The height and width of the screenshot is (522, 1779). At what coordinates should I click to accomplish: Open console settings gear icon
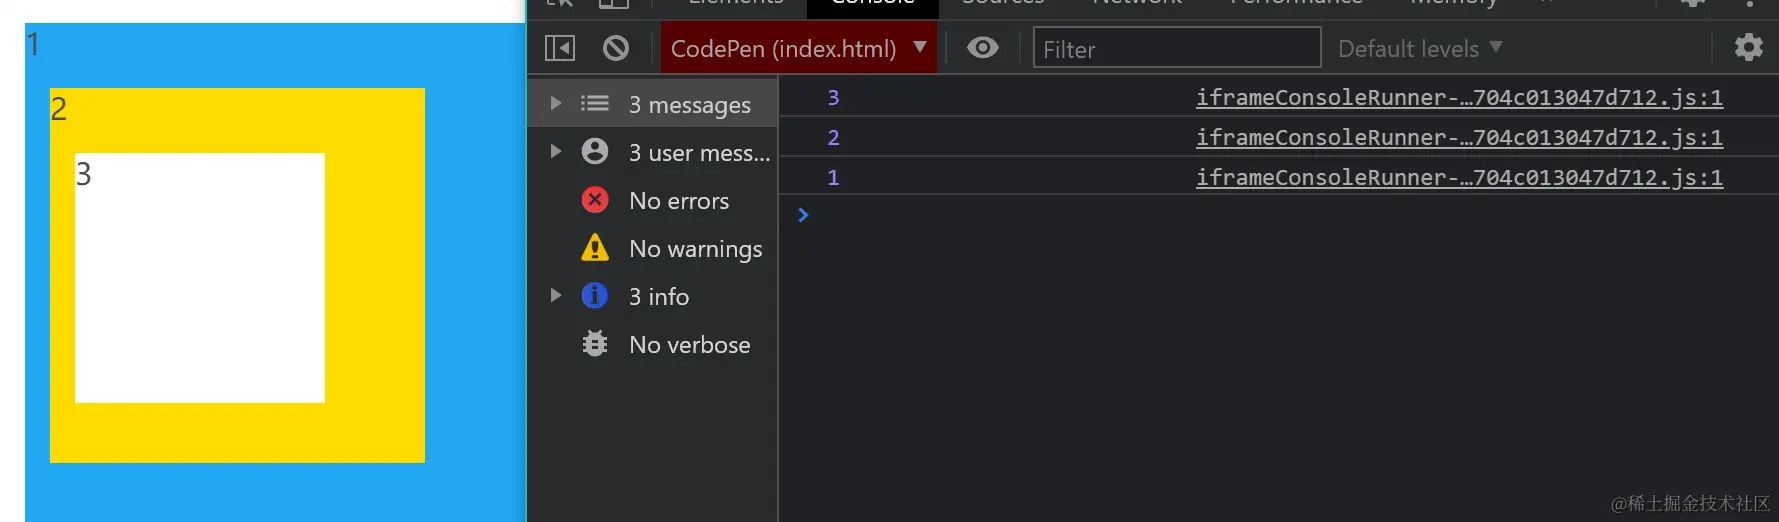point(1748,47)
